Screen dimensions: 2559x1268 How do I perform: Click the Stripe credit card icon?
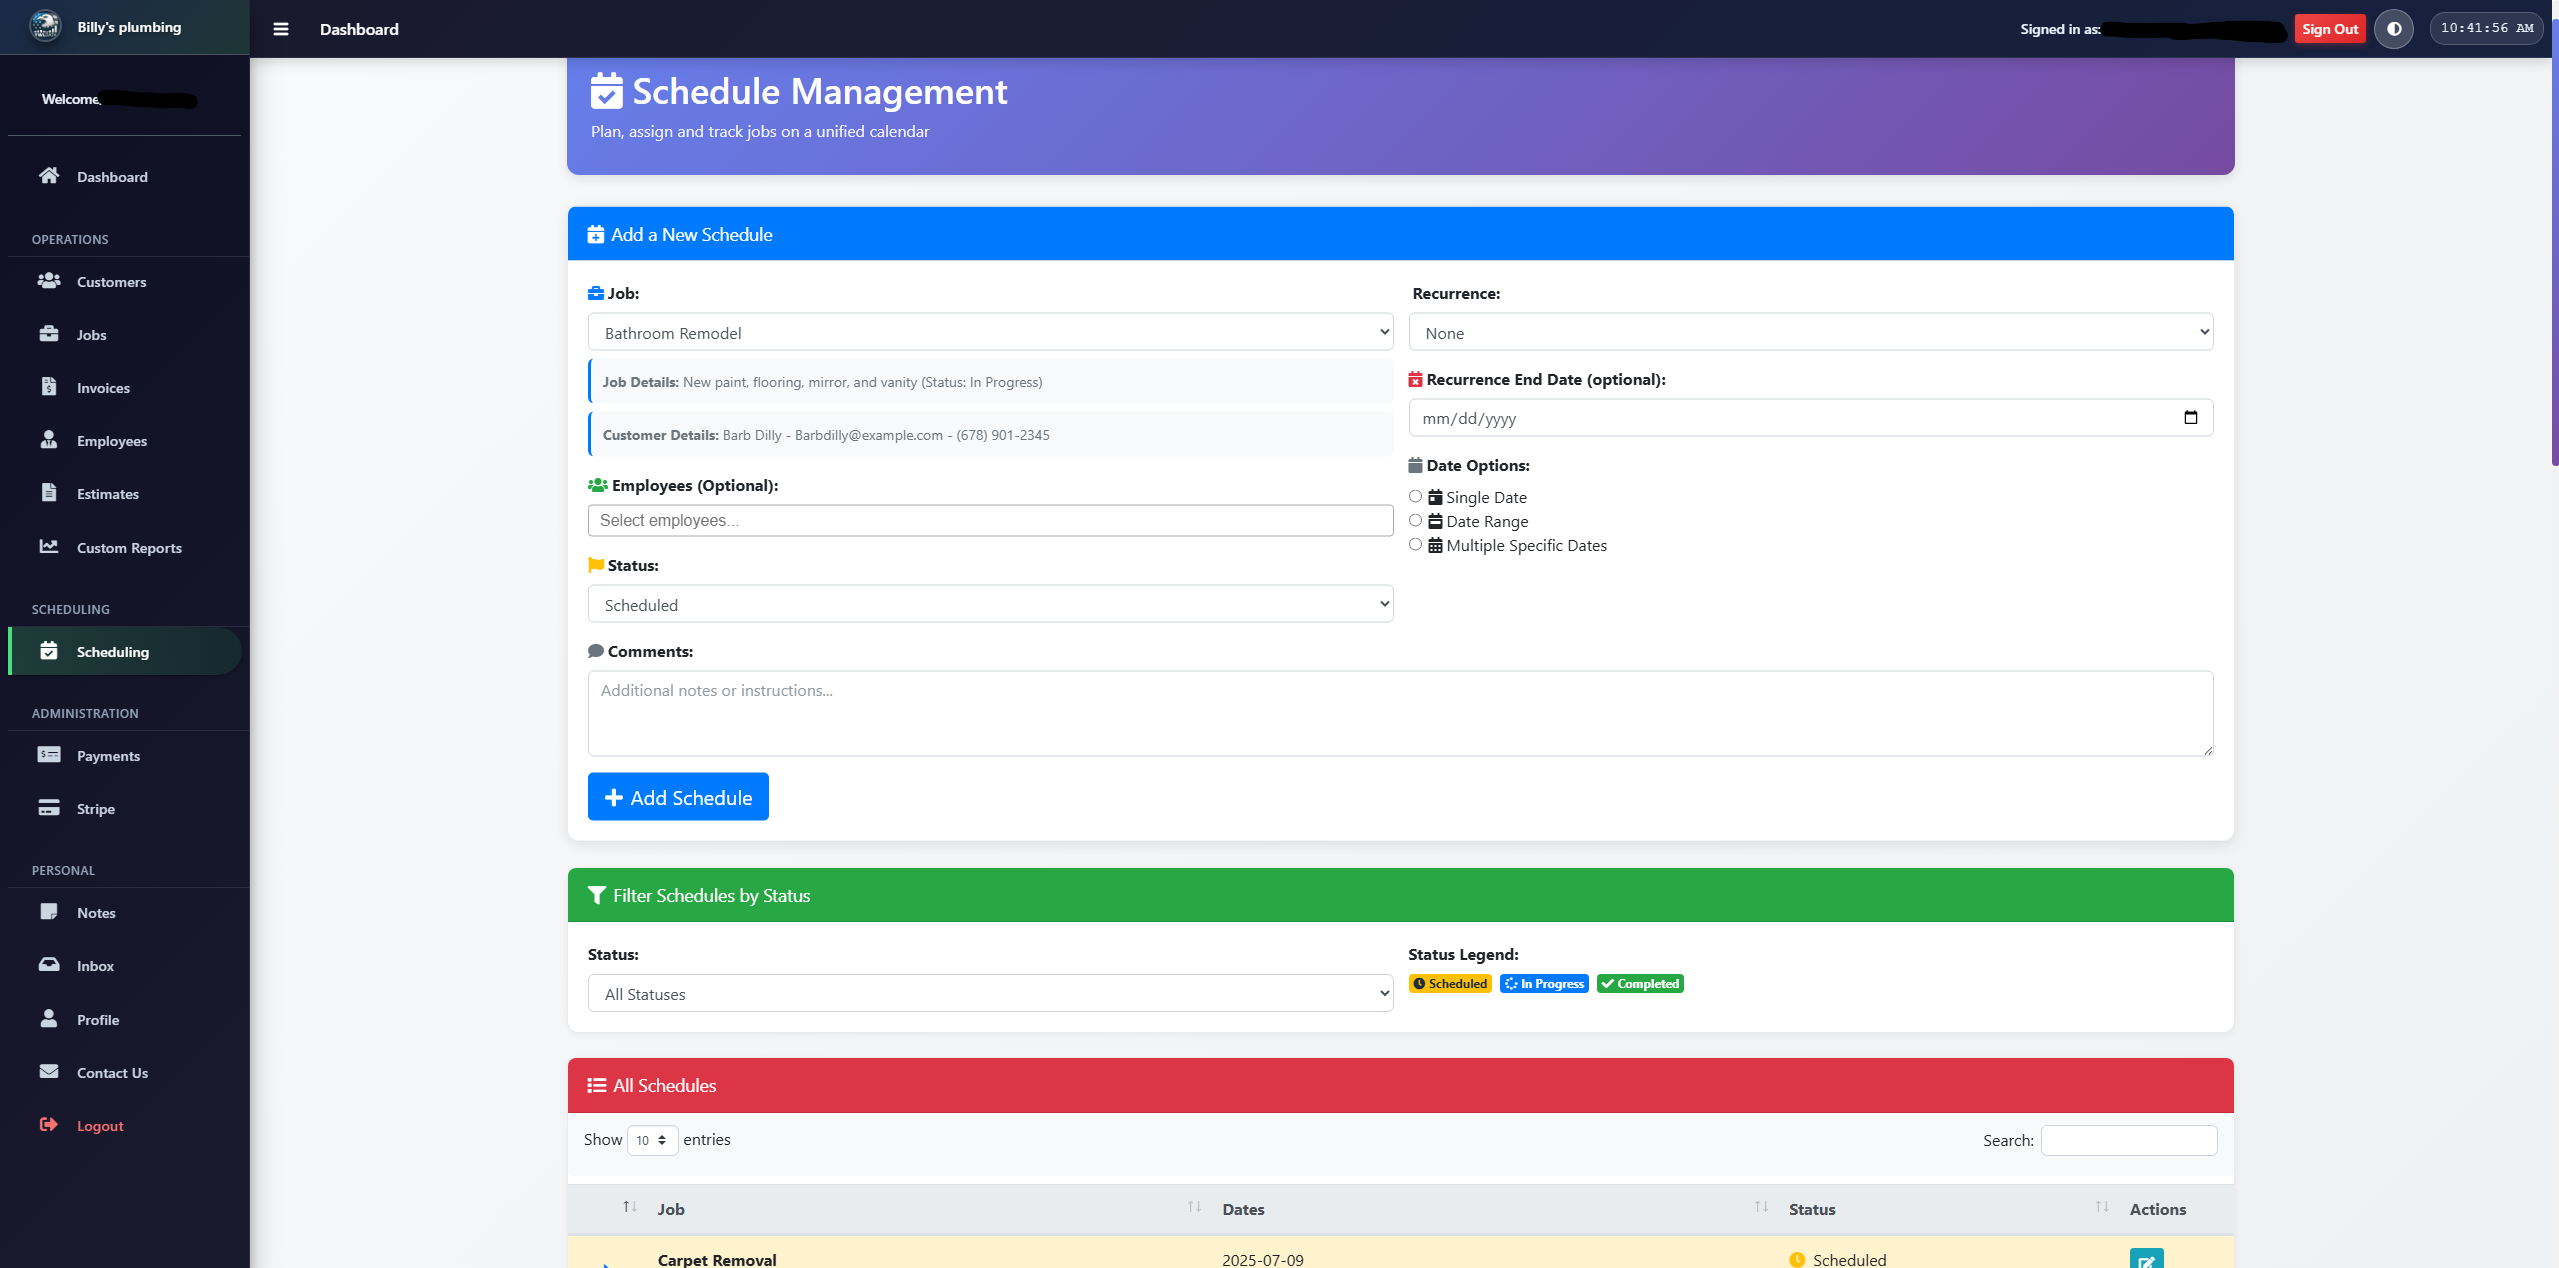click(x=49, y=808)
